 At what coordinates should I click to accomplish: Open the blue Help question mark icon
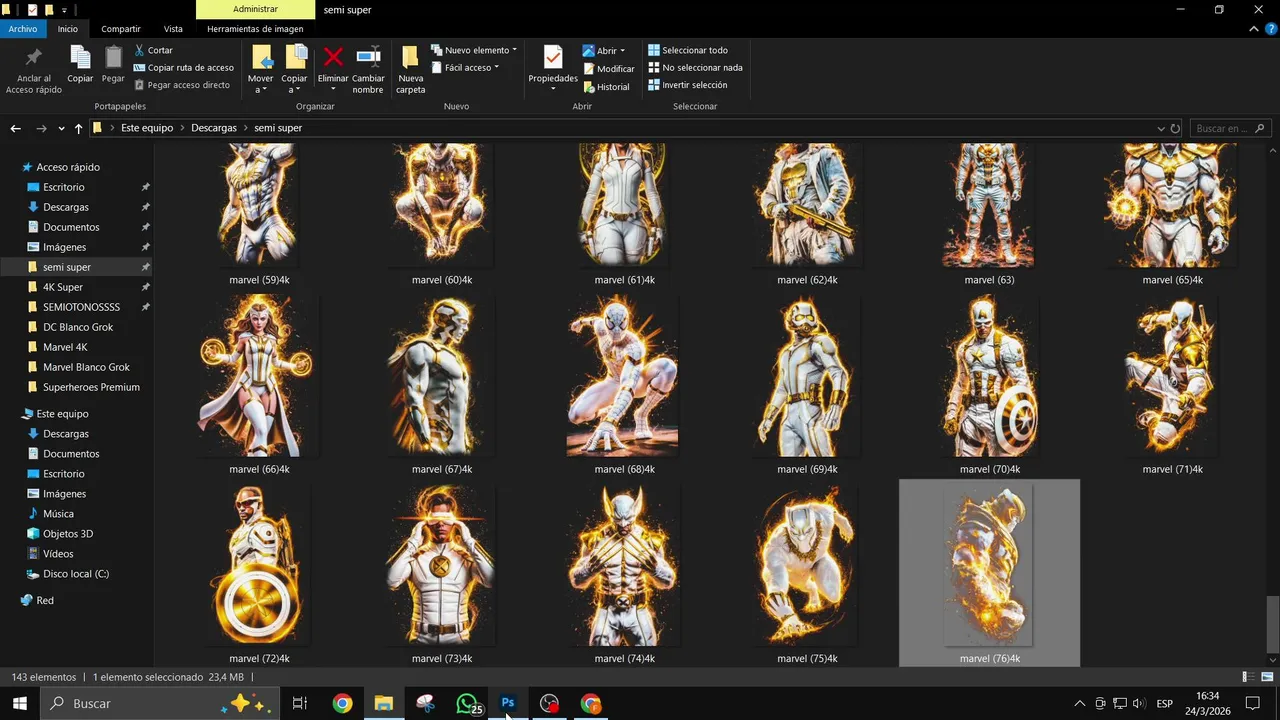click(x=1269, y=29)
